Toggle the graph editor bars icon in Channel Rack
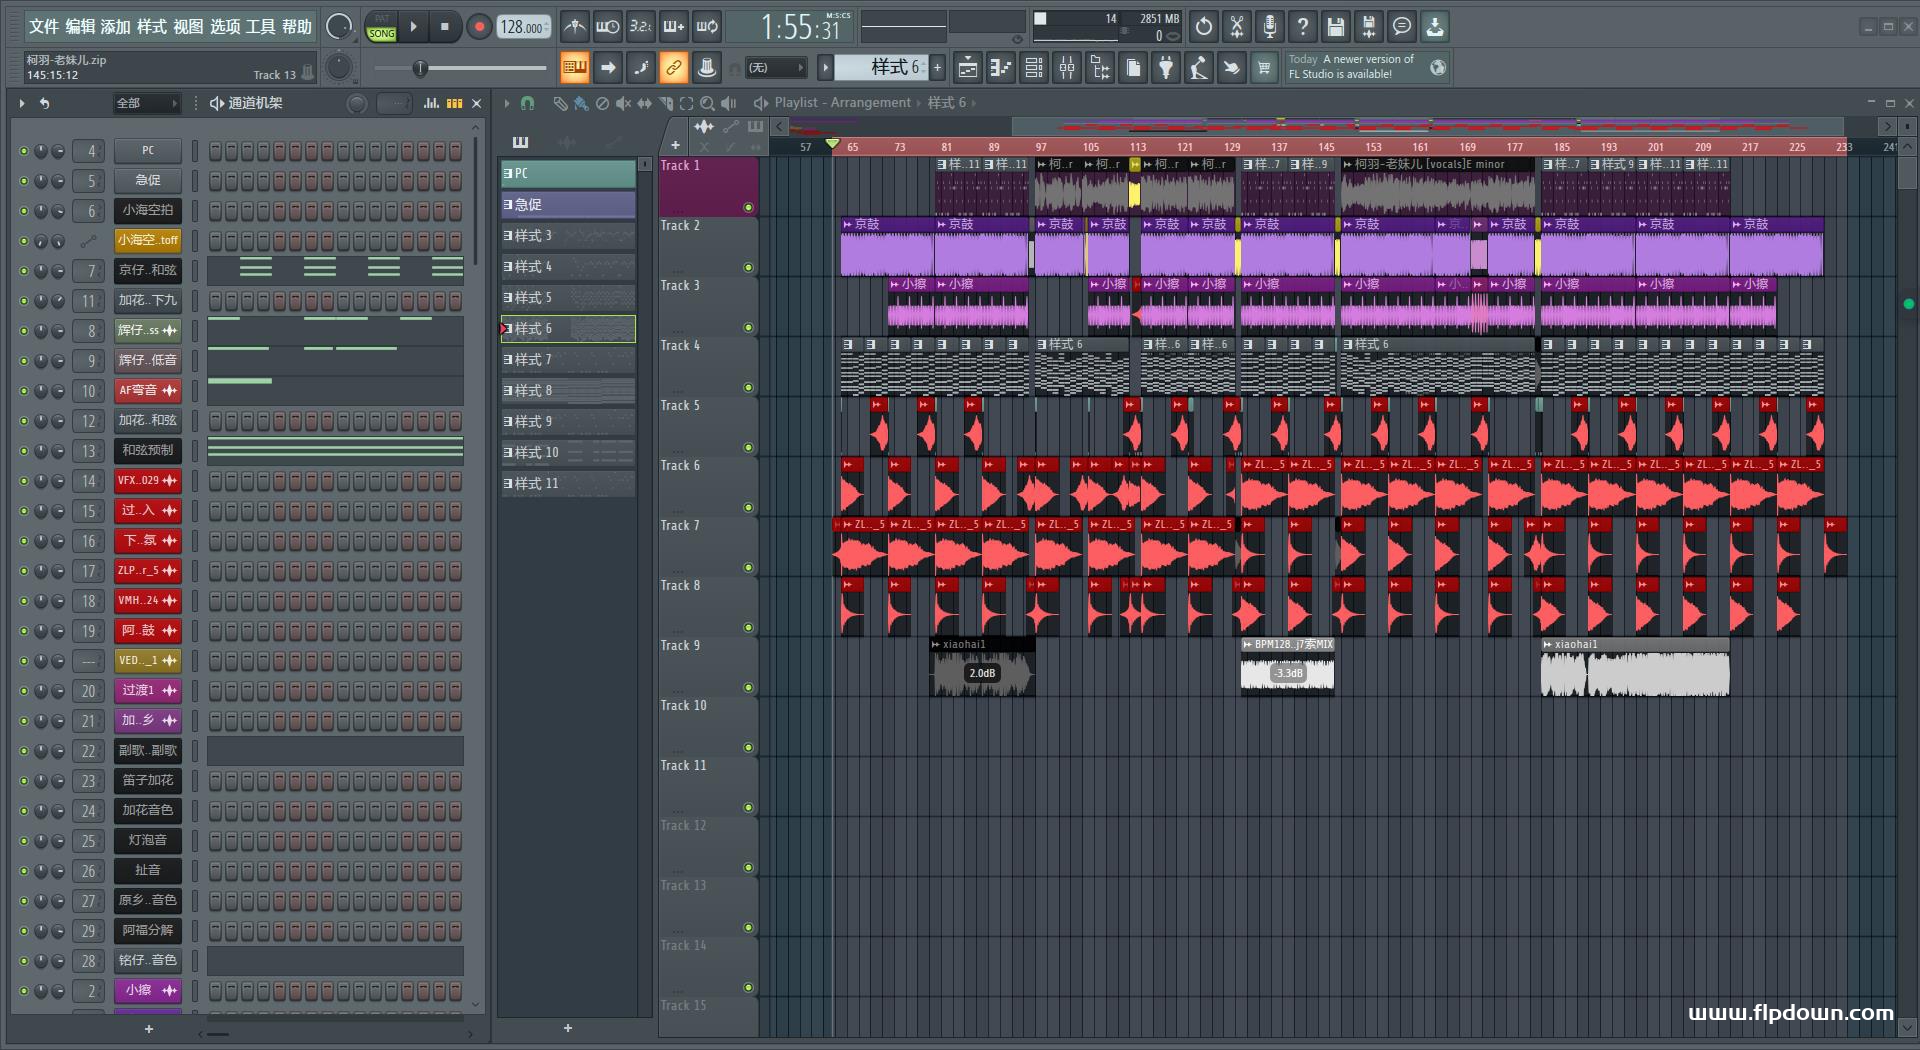The width and height of the screenshot is (1920, 1050). point(431,103)
